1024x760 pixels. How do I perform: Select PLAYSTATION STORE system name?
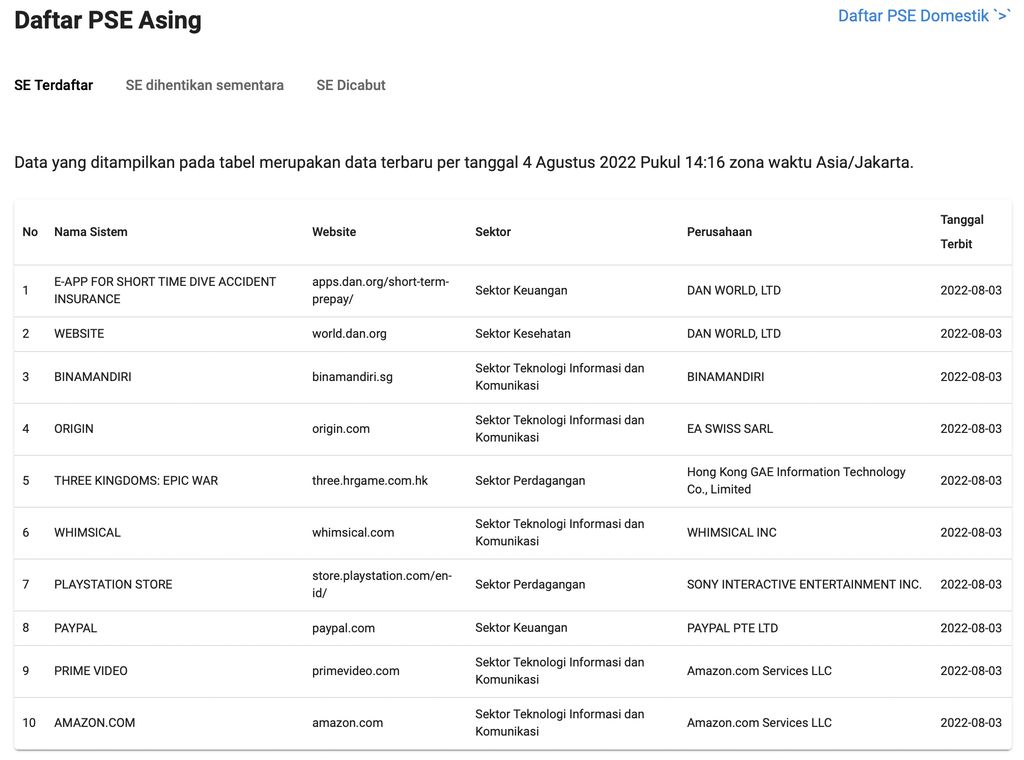tap(113, 584)
